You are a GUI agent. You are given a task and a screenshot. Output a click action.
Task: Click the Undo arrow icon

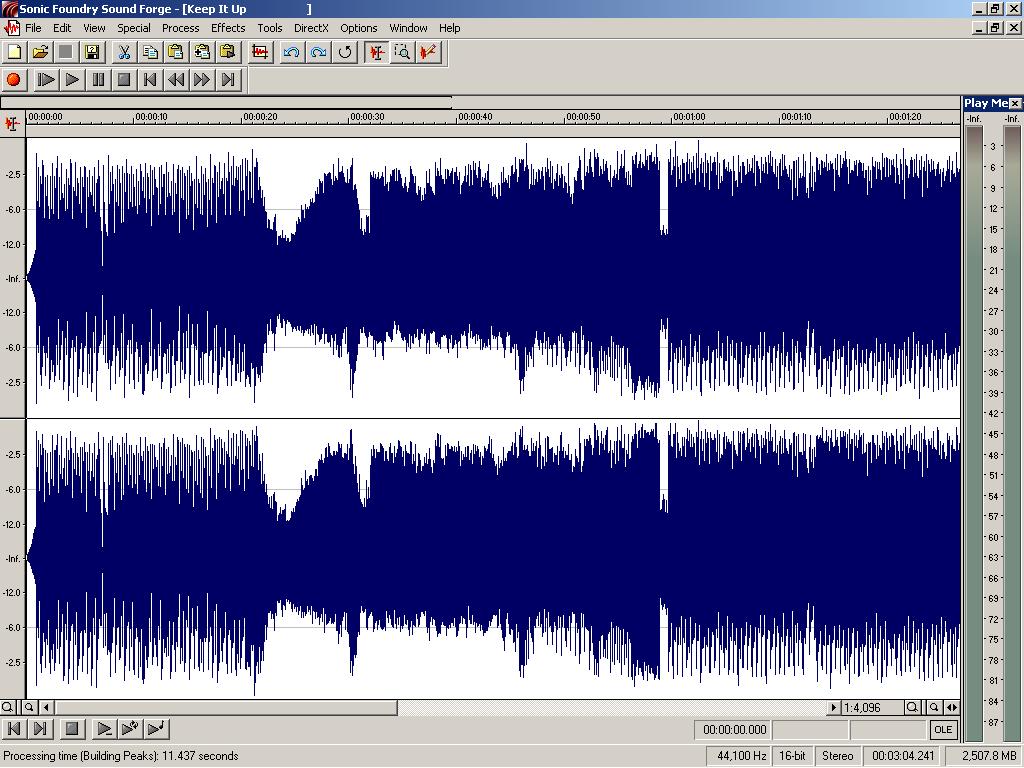292,52
